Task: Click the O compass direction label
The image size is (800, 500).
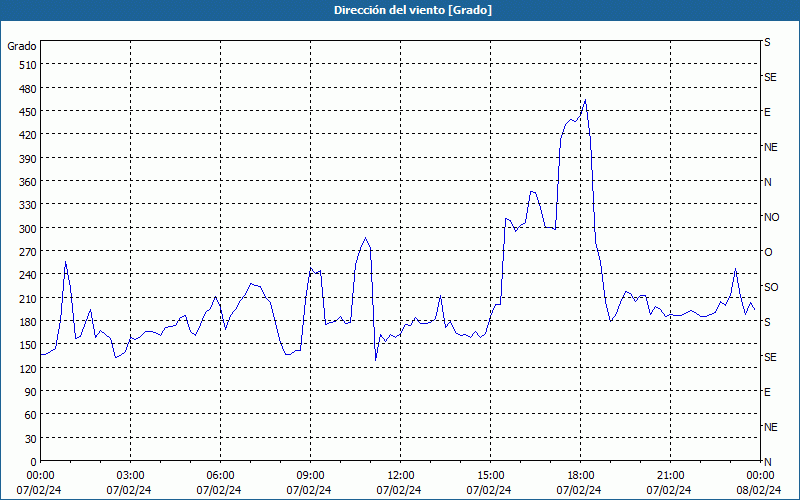Action: click(x=768, y=252)
